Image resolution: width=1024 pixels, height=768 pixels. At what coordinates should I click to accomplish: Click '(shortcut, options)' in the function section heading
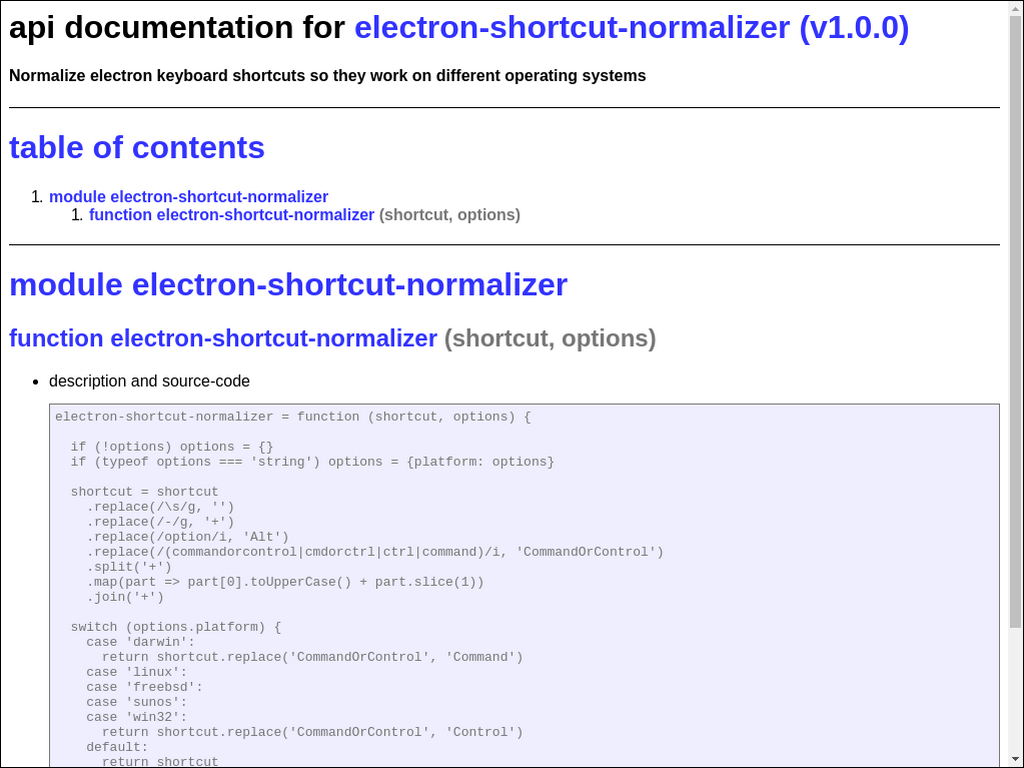coord(549,339)
